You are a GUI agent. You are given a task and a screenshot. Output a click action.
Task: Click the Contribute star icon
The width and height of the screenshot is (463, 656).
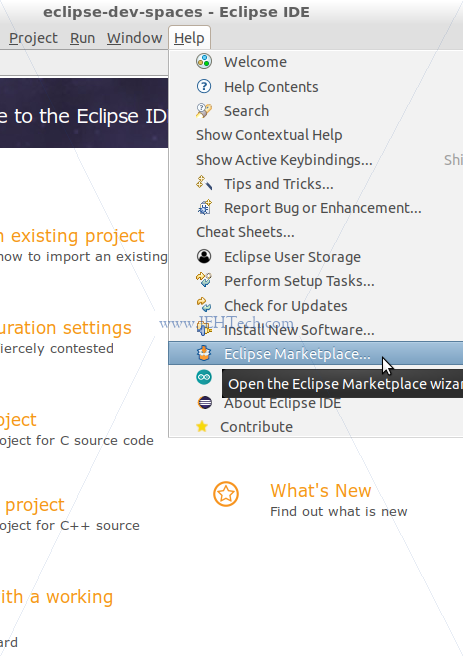click(202, 426)
